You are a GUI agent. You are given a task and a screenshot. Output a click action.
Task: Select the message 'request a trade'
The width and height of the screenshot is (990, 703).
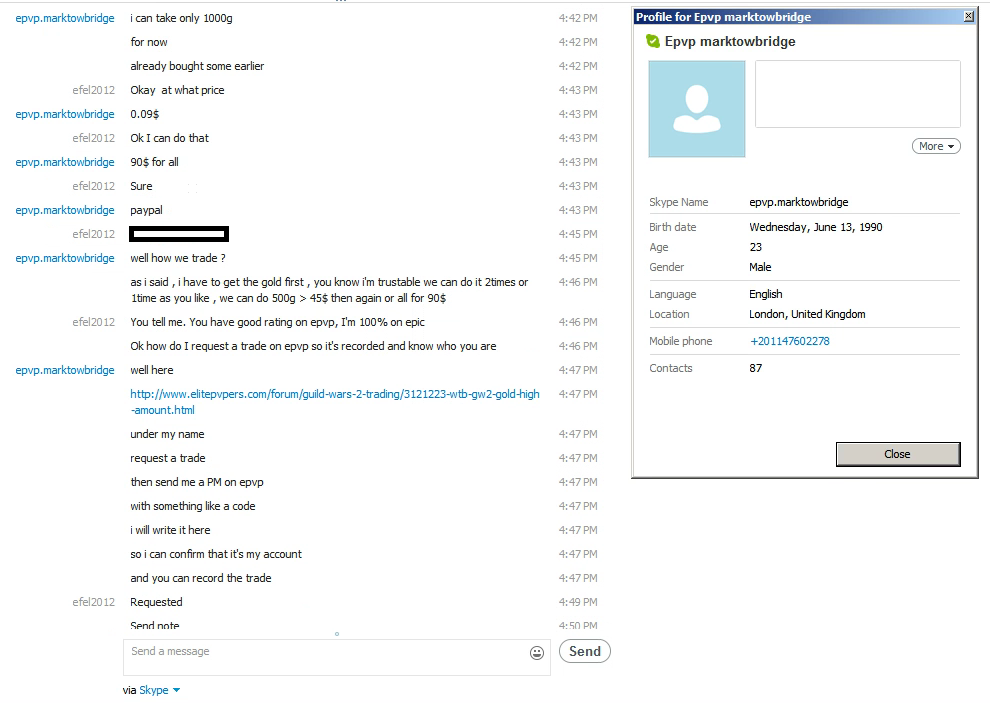(x=167, y=458)
